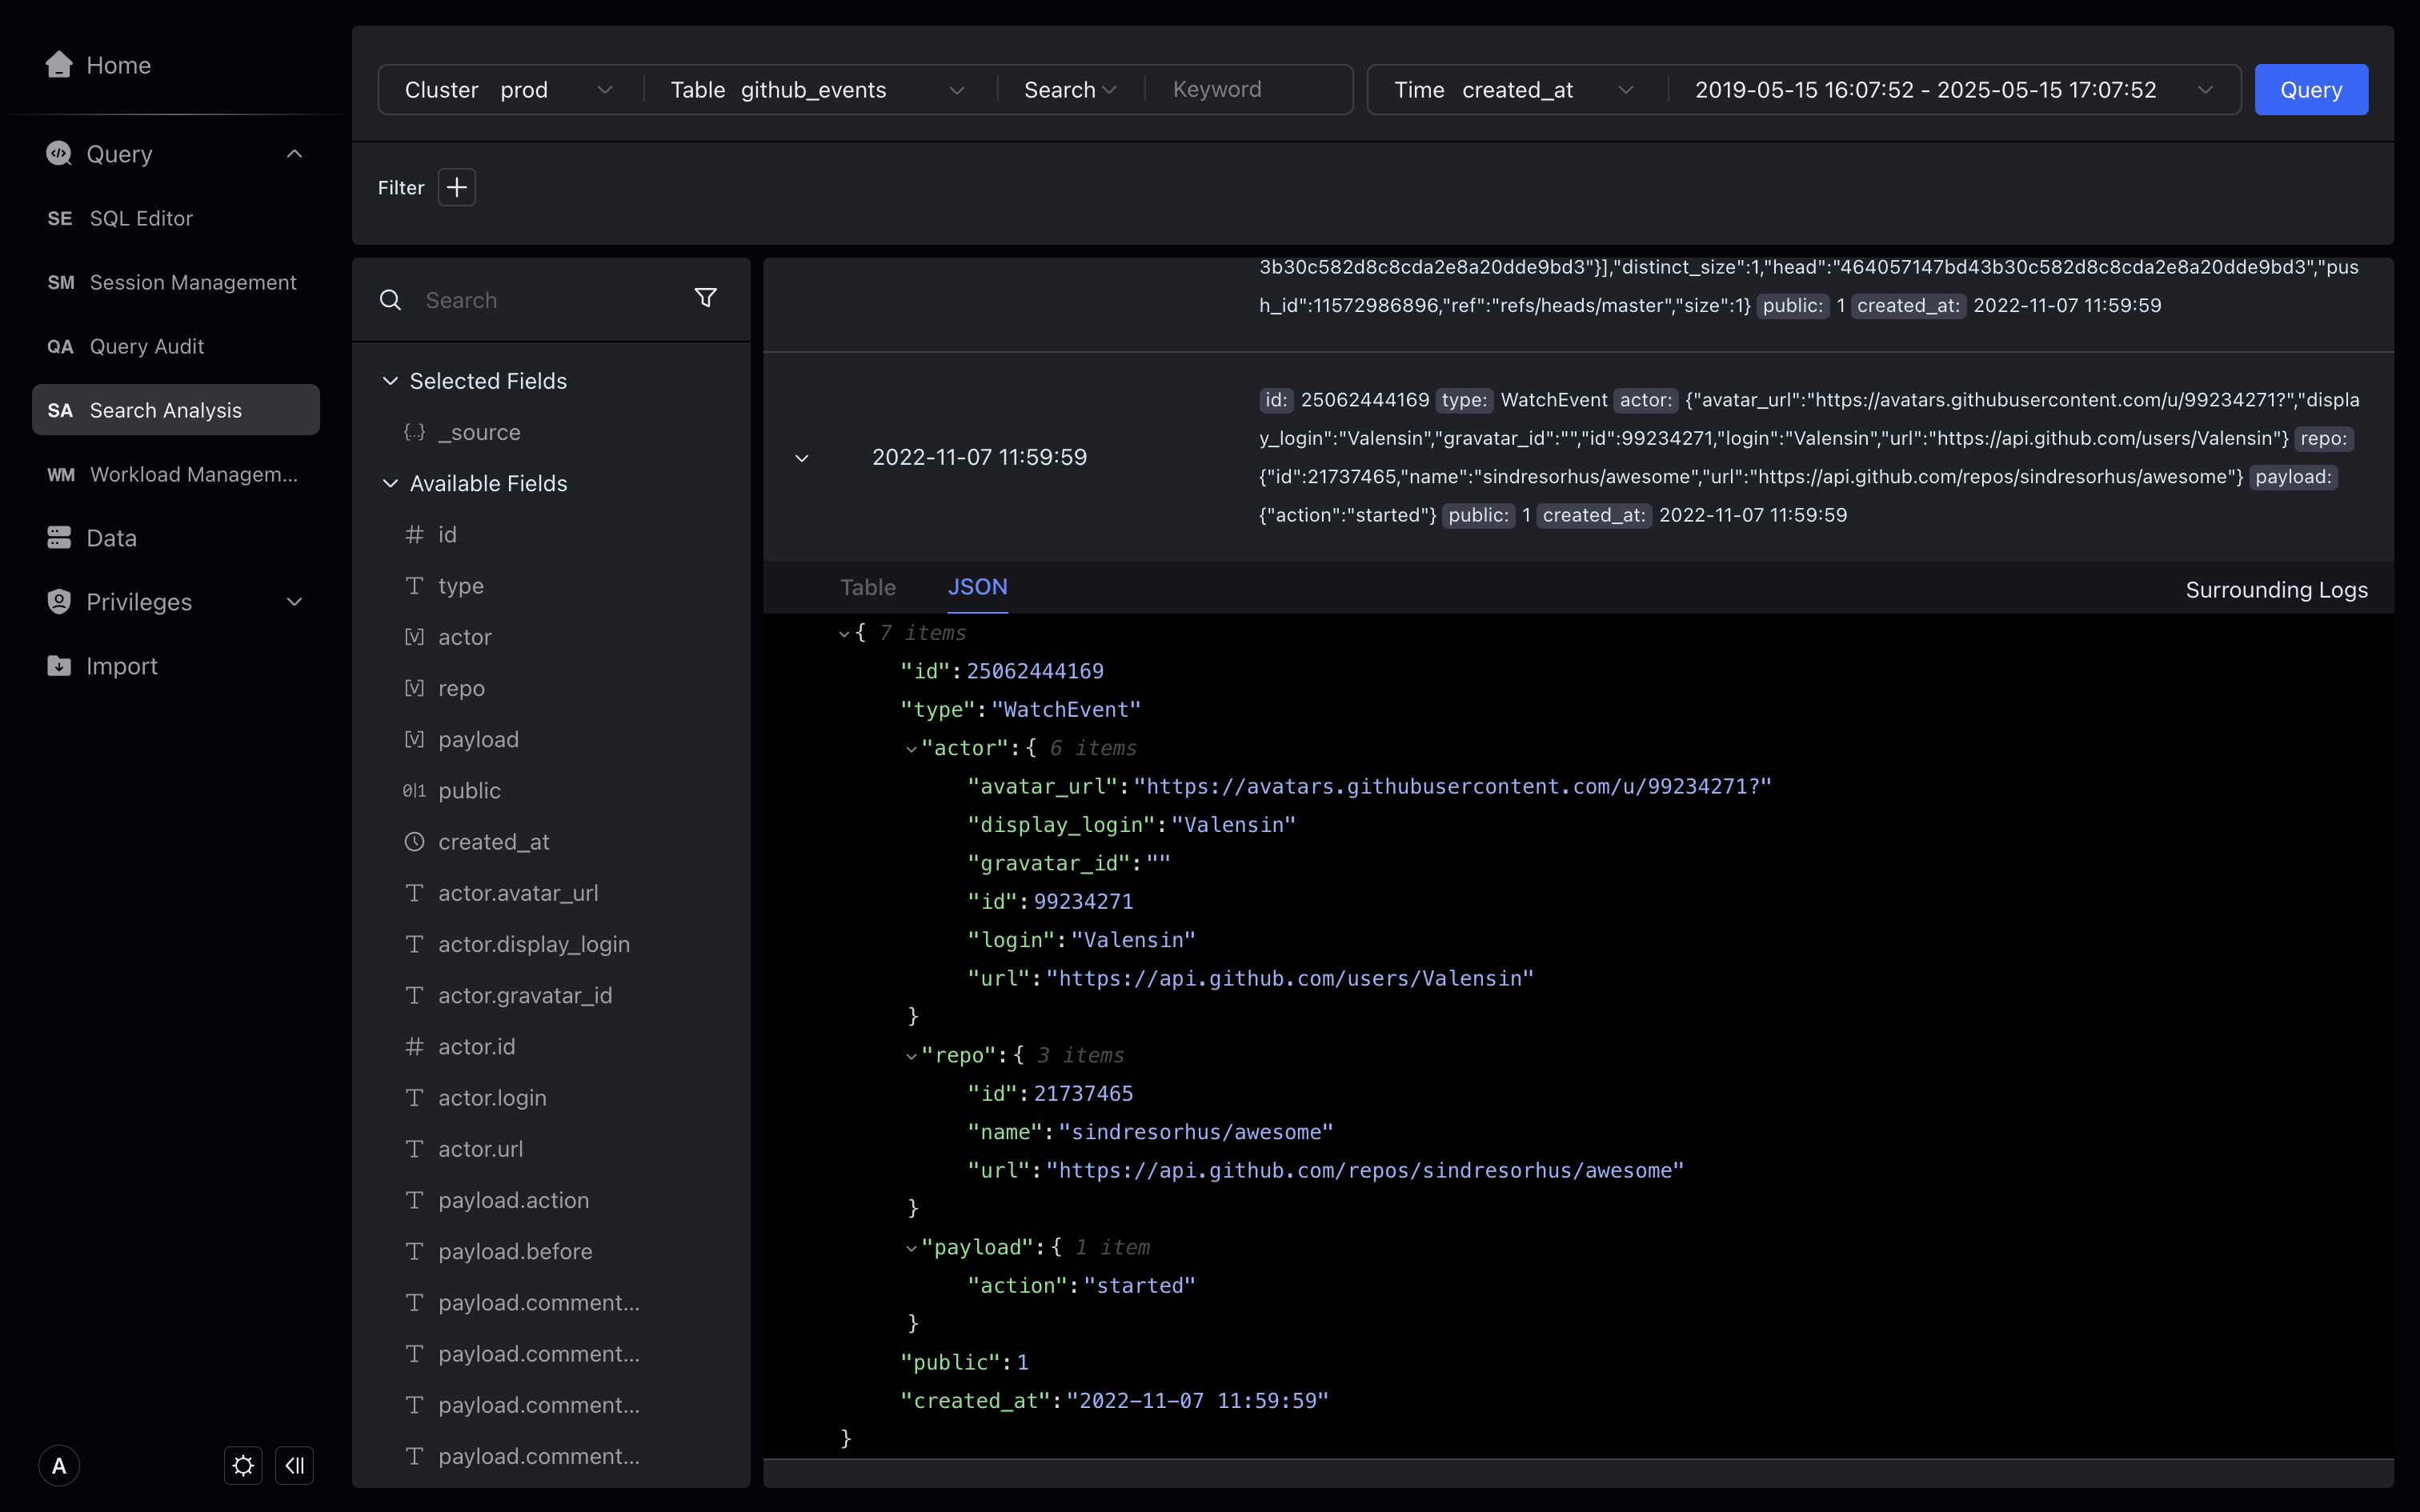Click the JSON id value 25062444169
Screen dimensions: 2420x1512
pyautogui.click(x=1035, y=671)
